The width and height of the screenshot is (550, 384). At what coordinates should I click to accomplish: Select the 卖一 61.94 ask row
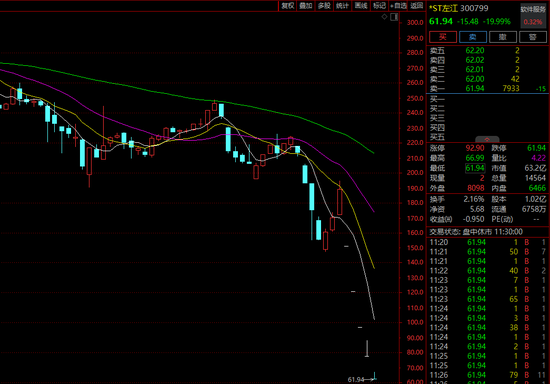(488, 88)
